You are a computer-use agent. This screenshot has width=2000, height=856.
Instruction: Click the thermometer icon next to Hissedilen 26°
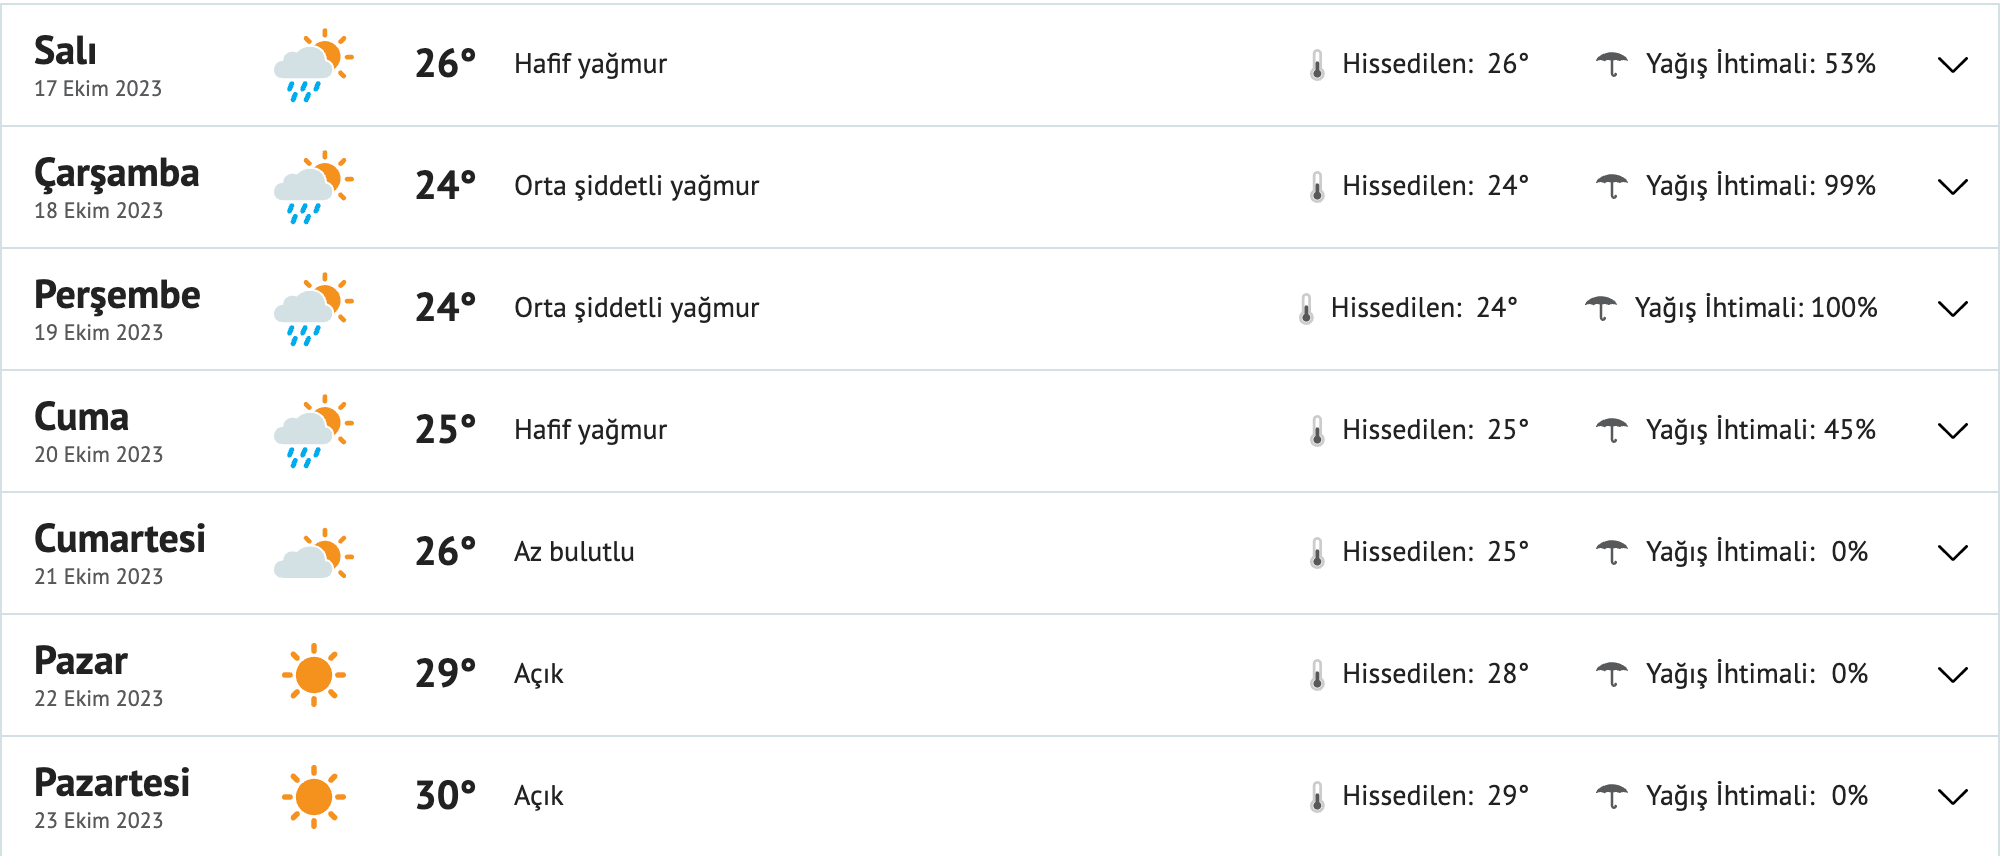click(1317, 64)
